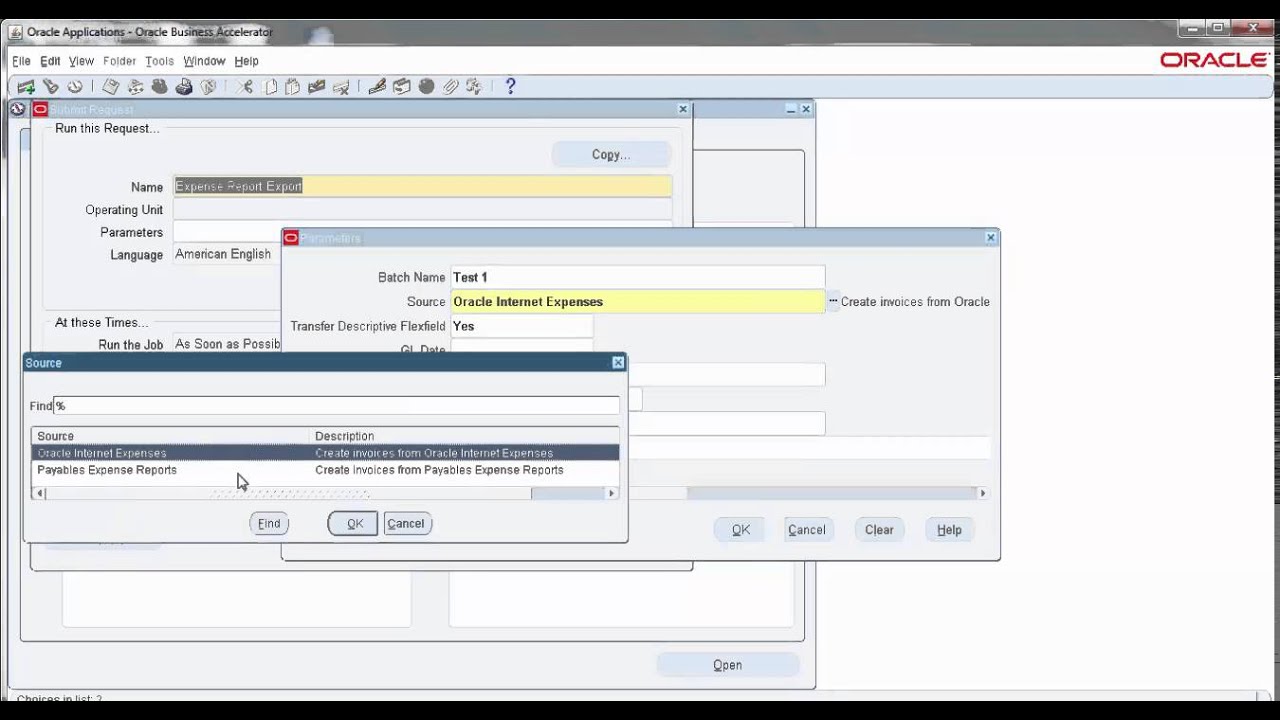This screenshot has height=720, width=1280.
Task: Open the Window menu
Action: (204, 61)
